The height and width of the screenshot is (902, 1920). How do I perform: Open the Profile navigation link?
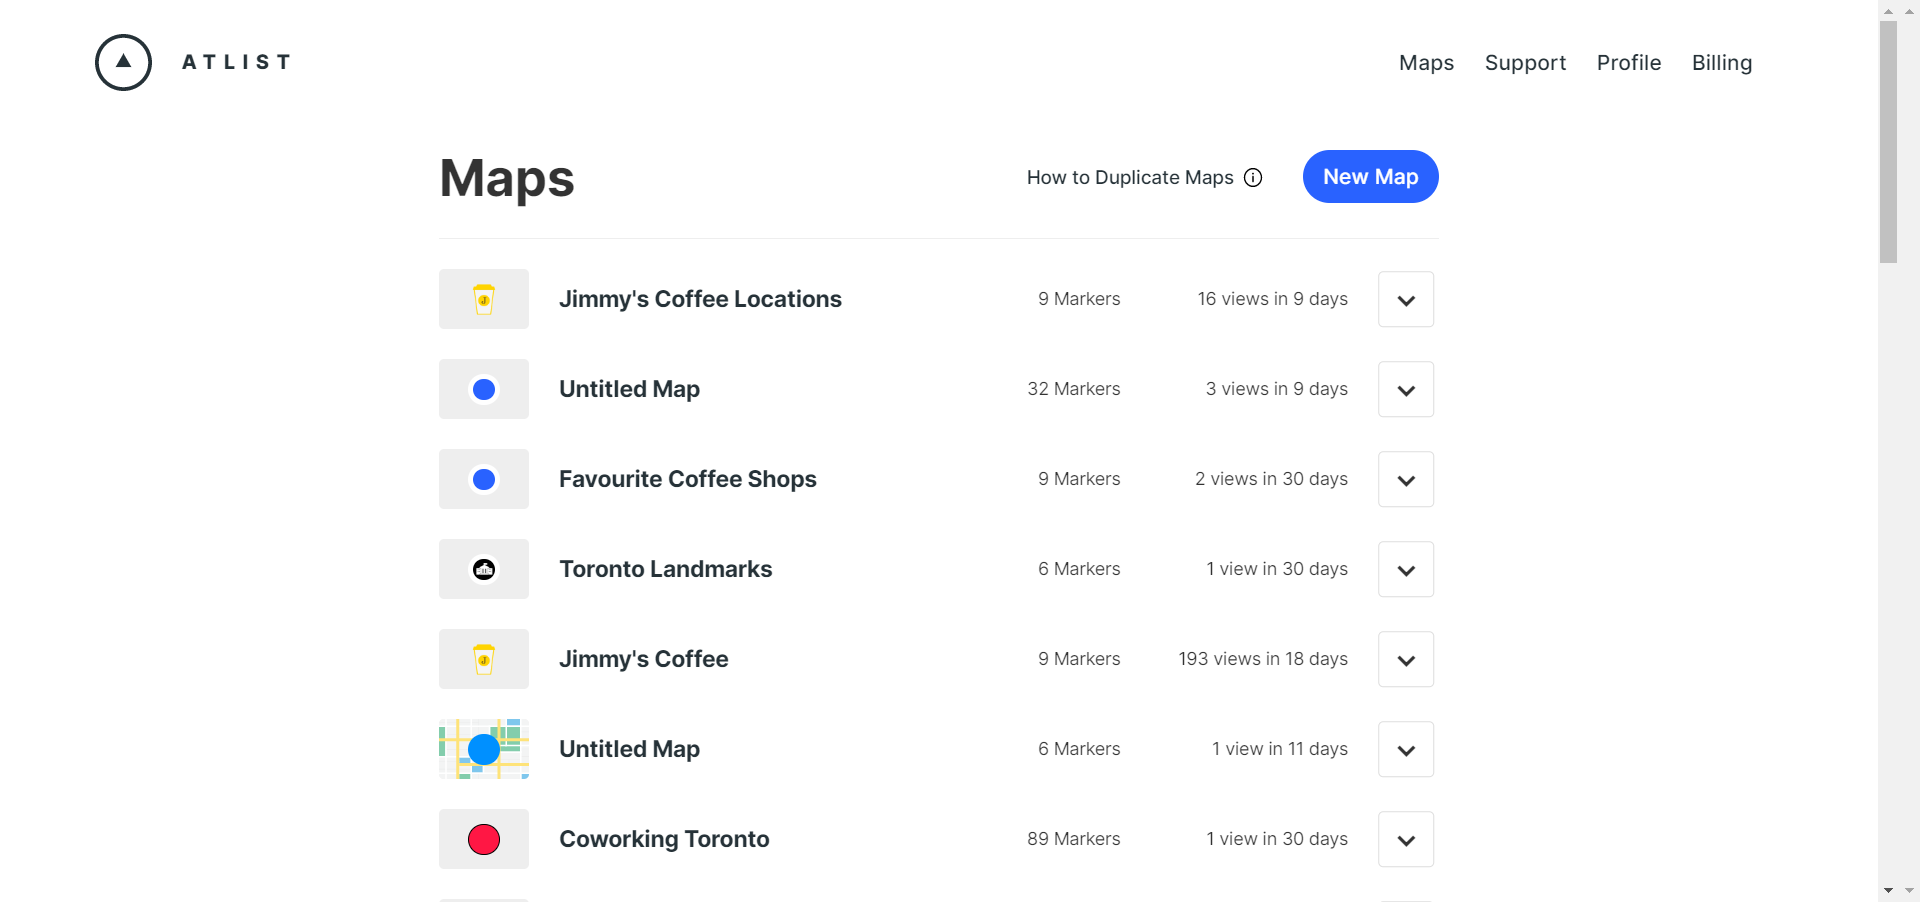click(1629, 63)
